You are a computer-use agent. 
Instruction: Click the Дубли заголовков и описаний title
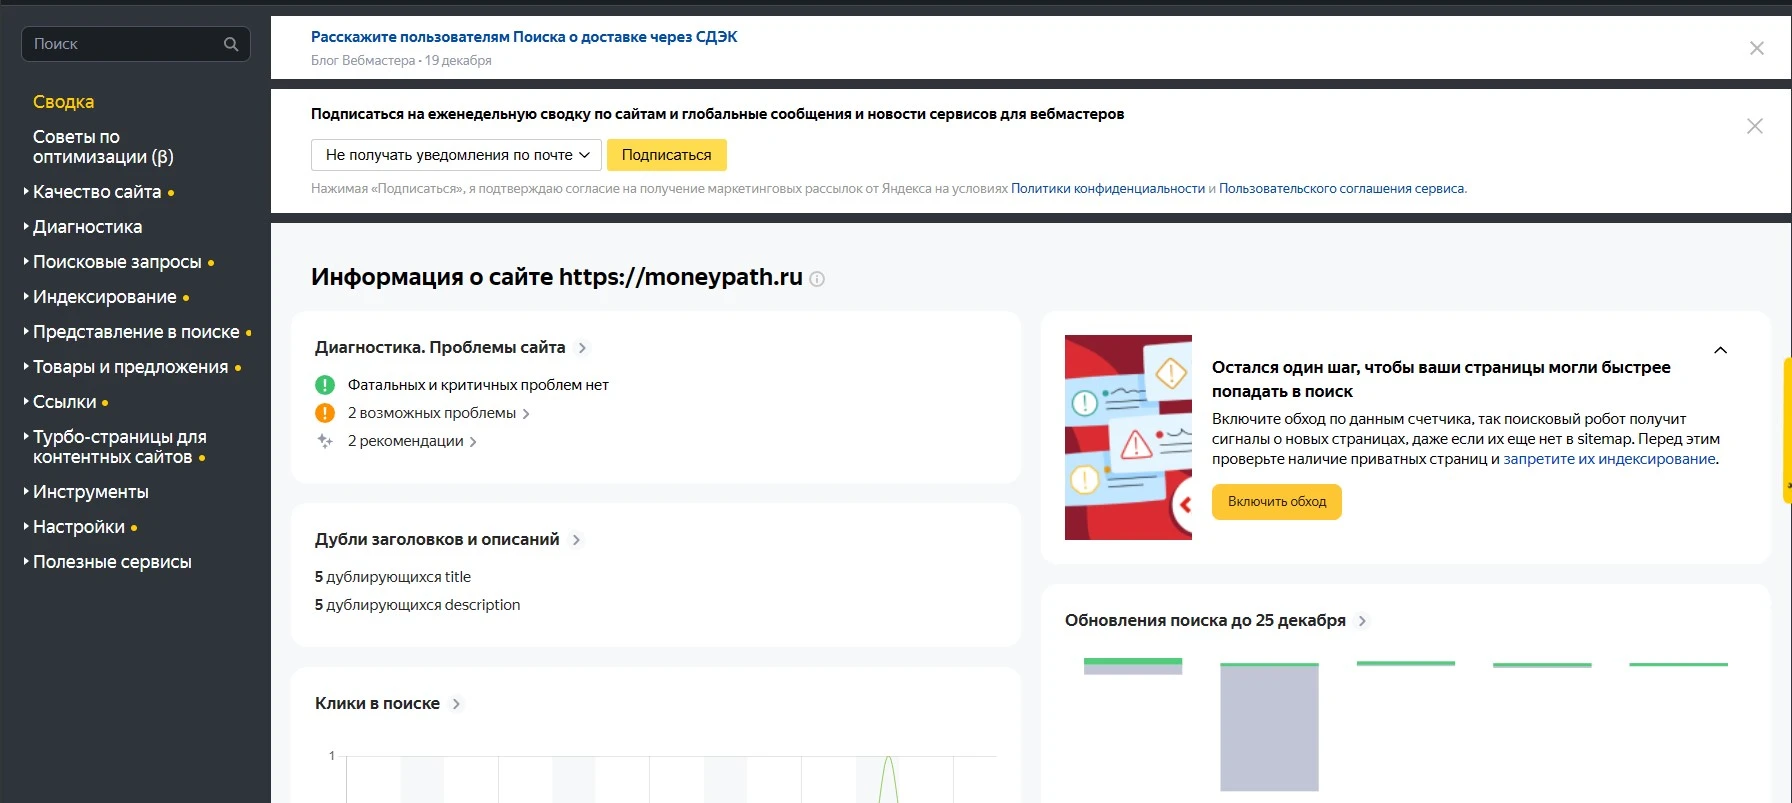tap(437, 540)
